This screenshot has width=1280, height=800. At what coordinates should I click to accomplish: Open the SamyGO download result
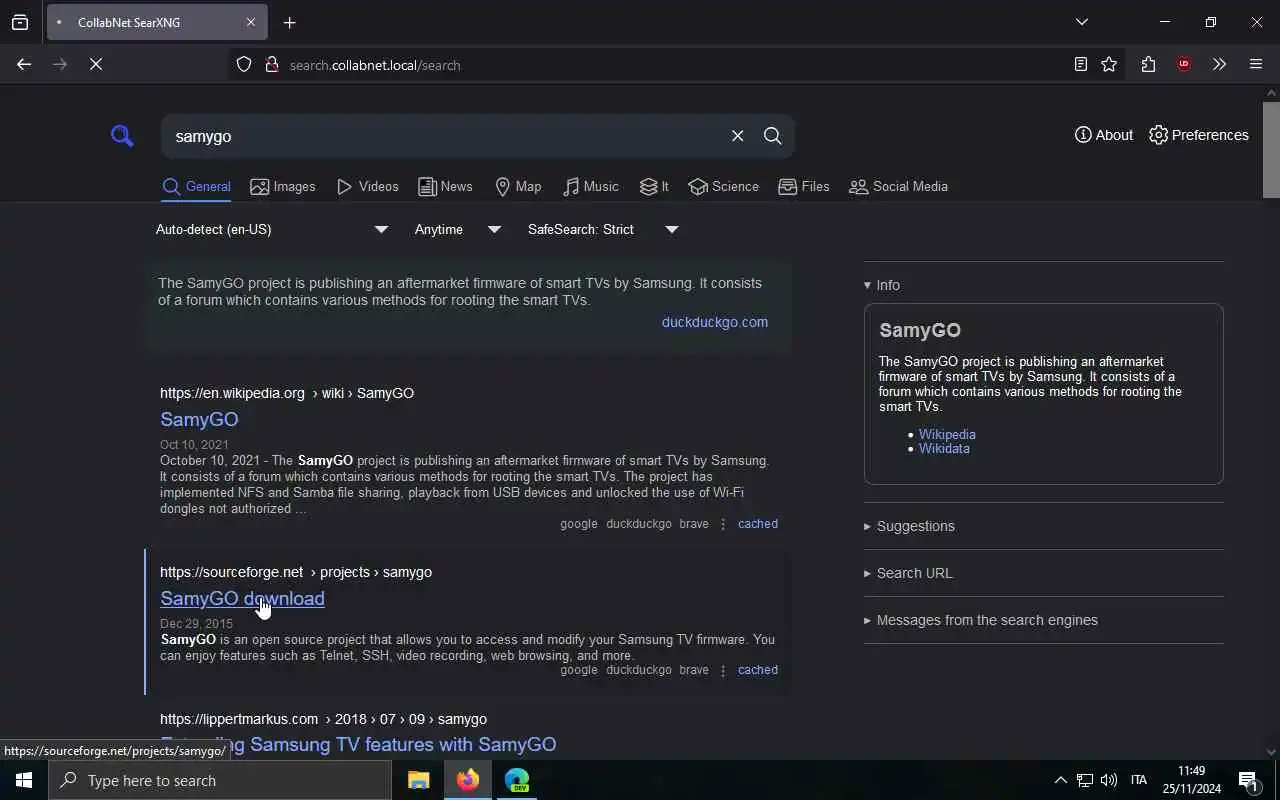(242, 598)
